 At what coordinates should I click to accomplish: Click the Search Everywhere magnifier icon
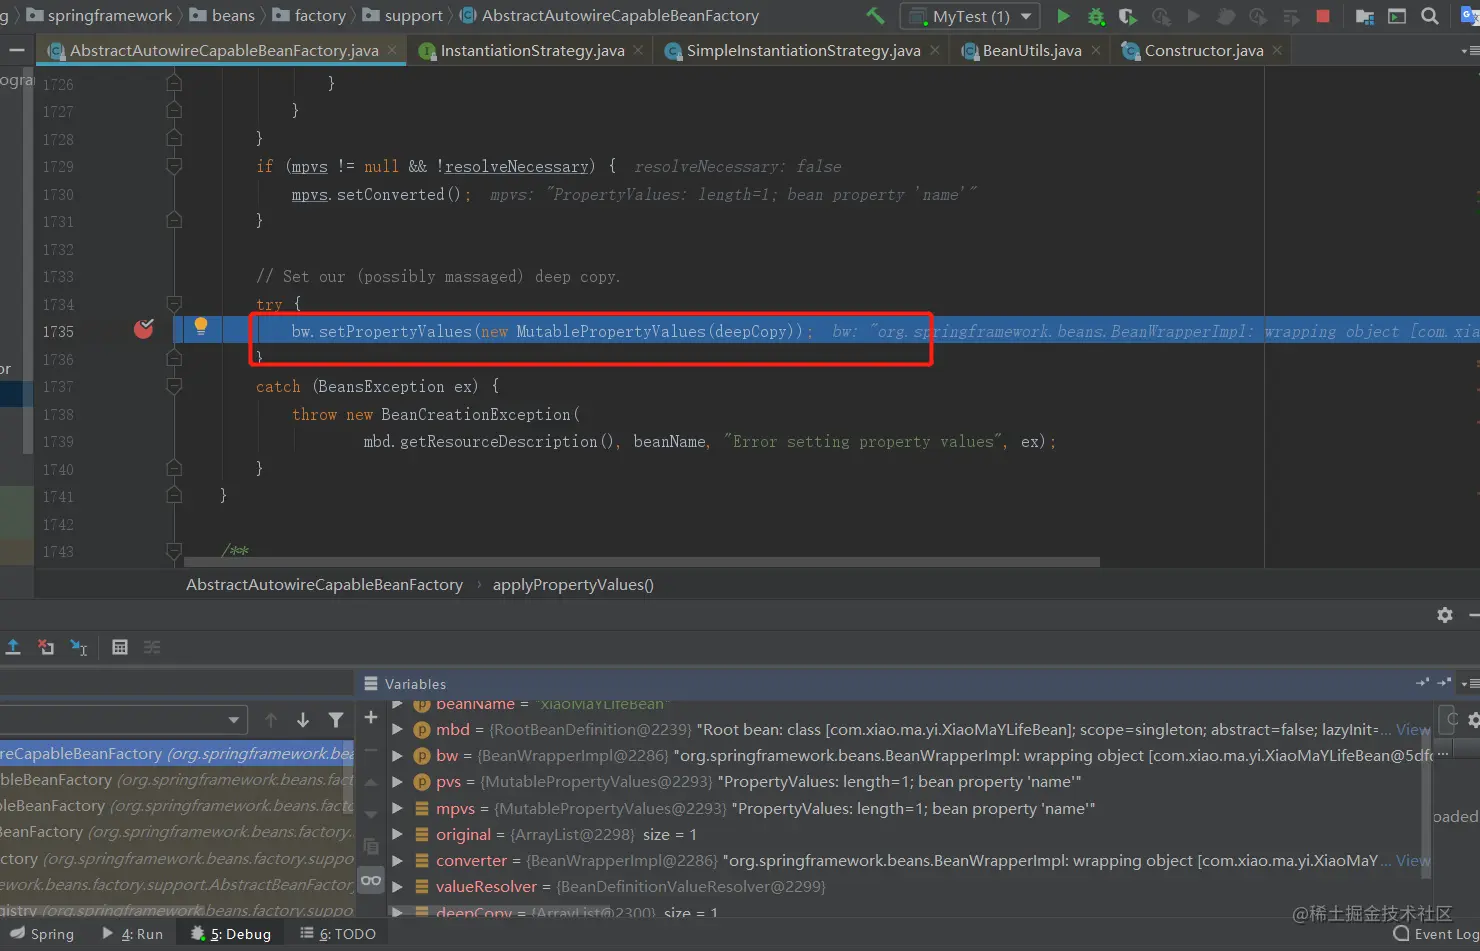(1430, 16)
